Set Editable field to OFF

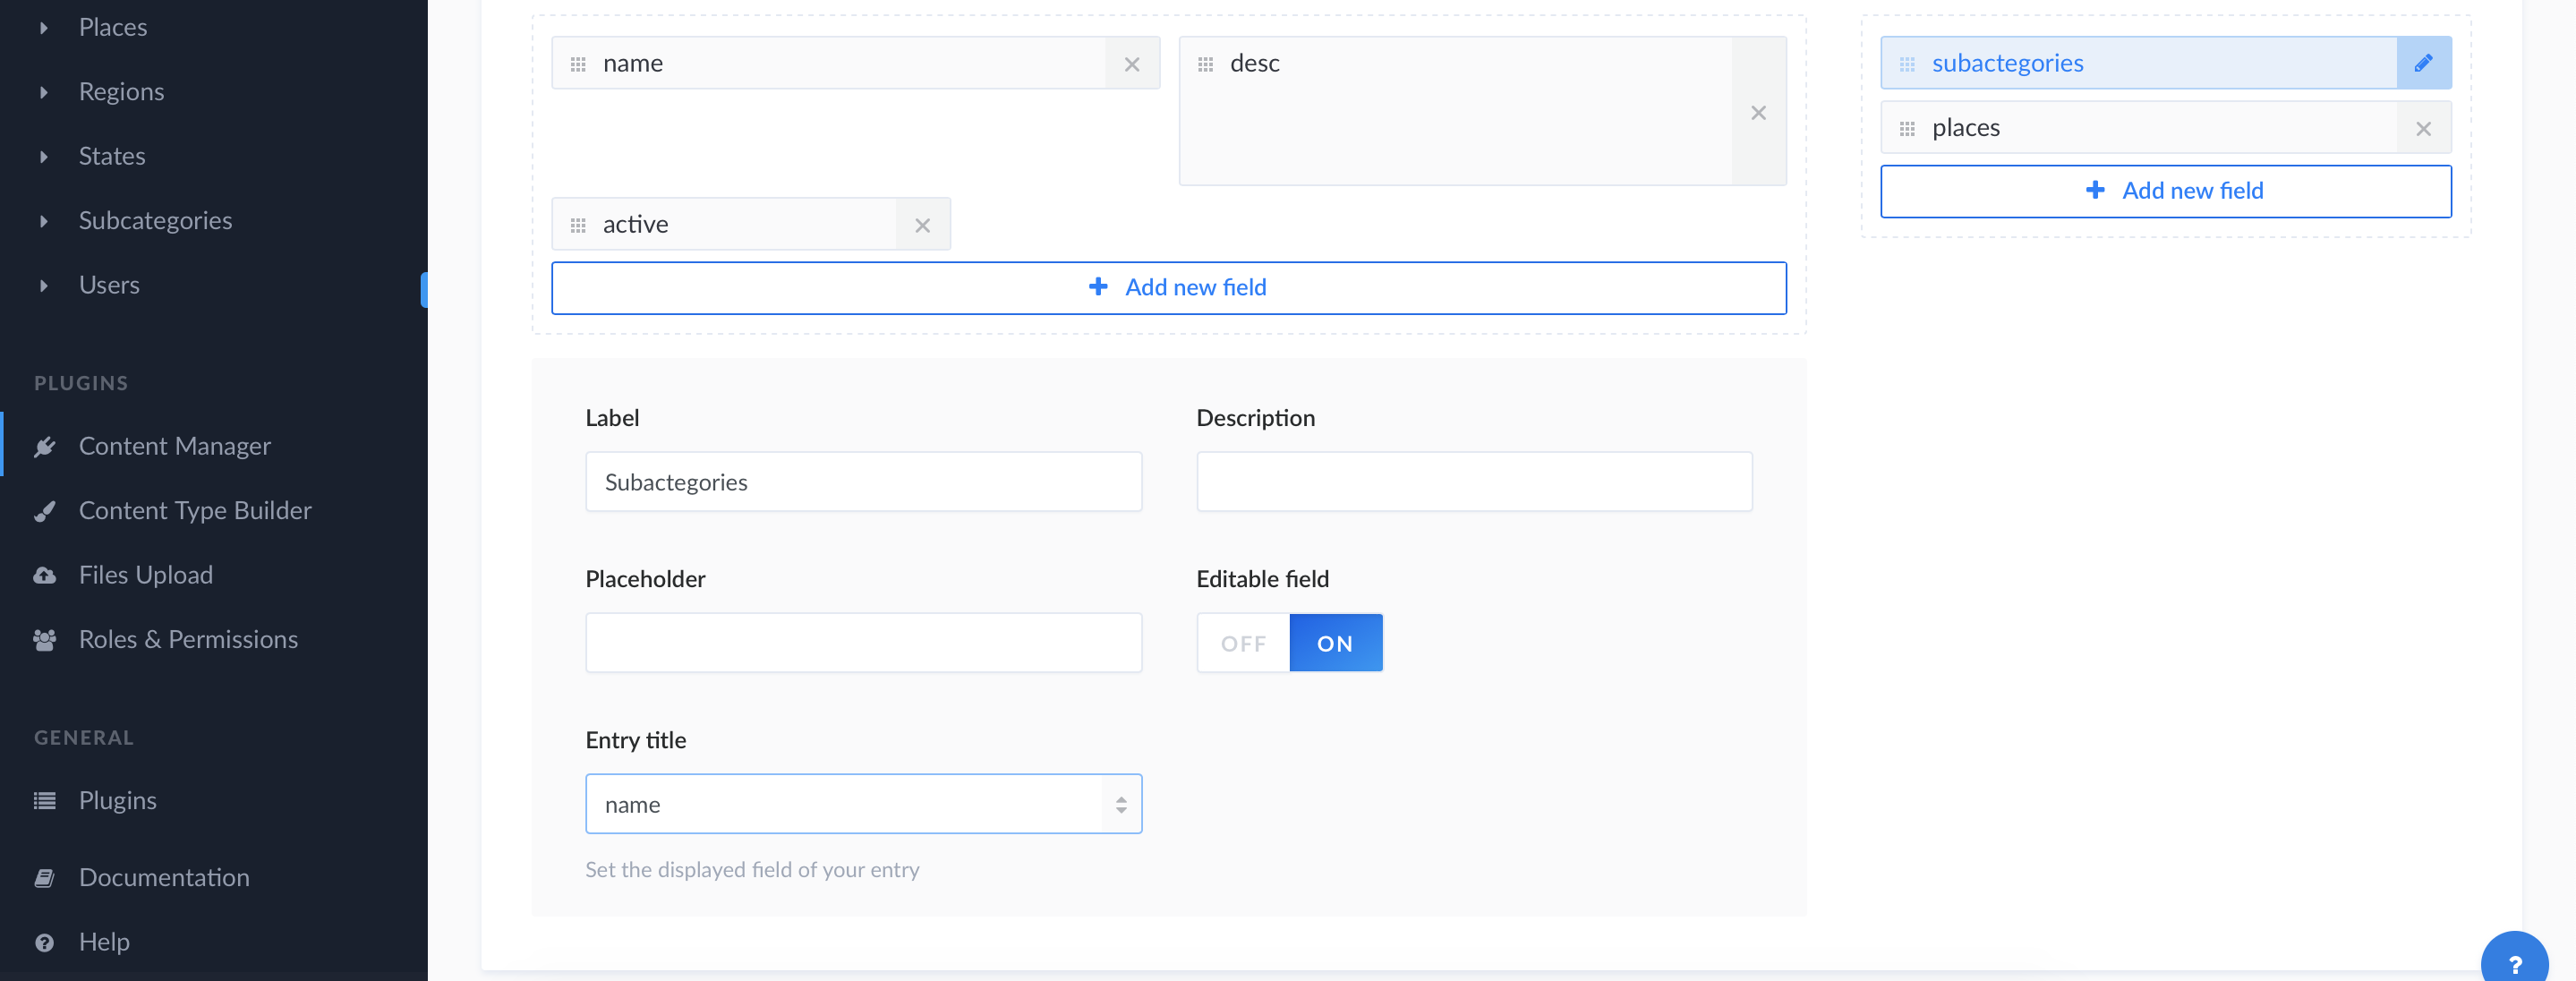tap(1242, 642)
